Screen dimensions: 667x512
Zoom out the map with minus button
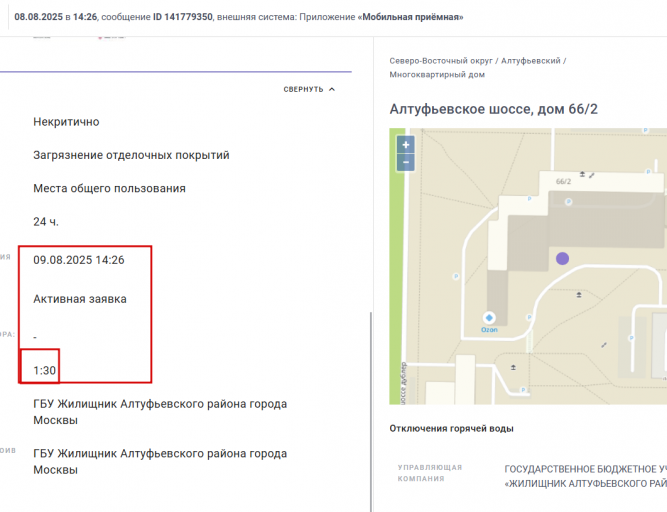pyautogui.click(x=405, y=162)
